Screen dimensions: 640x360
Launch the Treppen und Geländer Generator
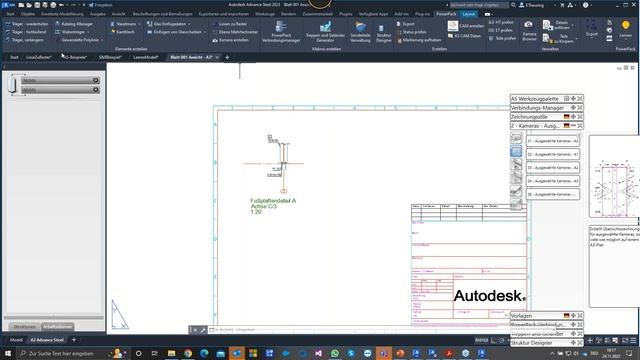coord(325,31)
